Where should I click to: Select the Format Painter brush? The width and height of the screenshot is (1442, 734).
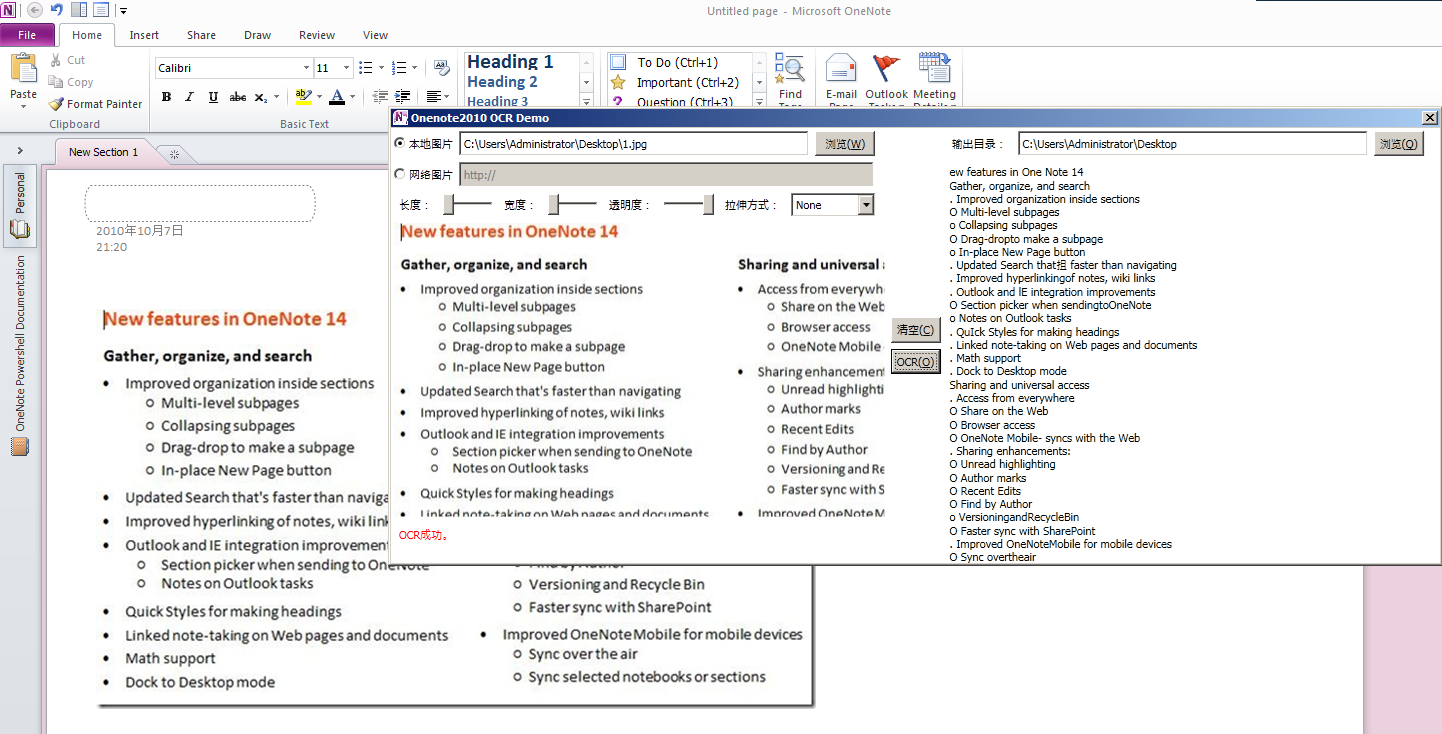tap(57, 104)
